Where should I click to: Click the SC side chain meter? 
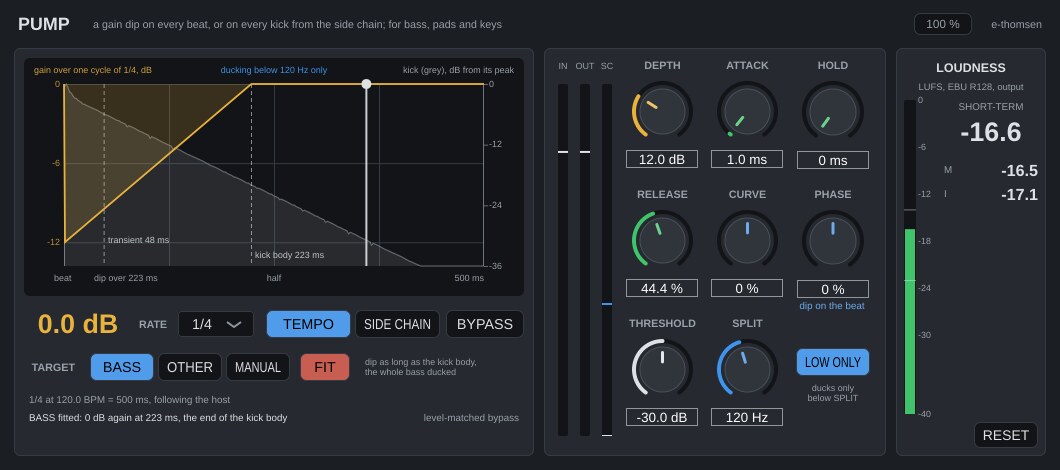[x=607, y=260]
